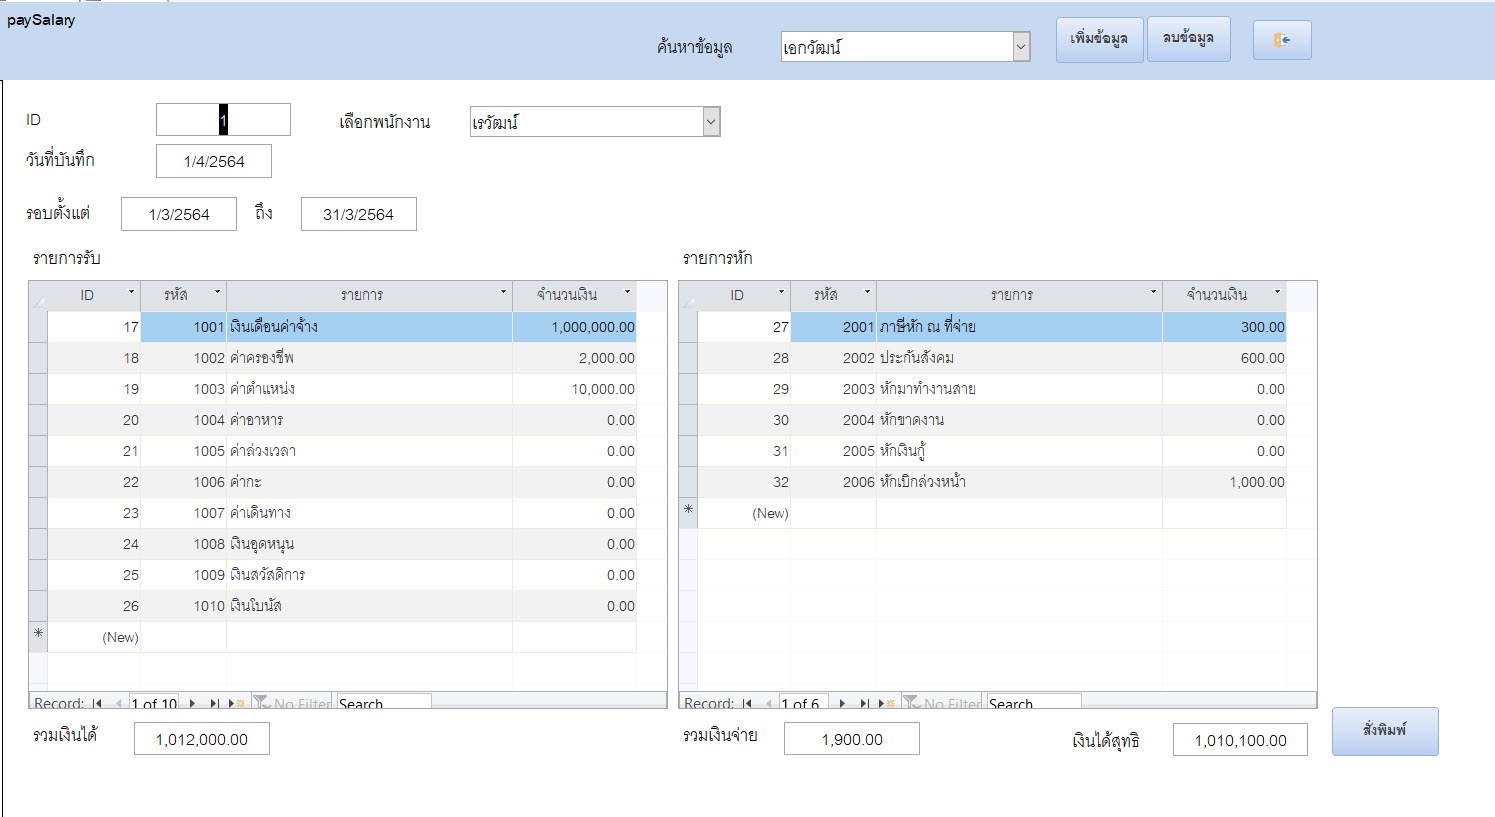Click the ค่าล่วงเวลา item cell
This screenshot has height=817, width=1495.
pos(369,451)
